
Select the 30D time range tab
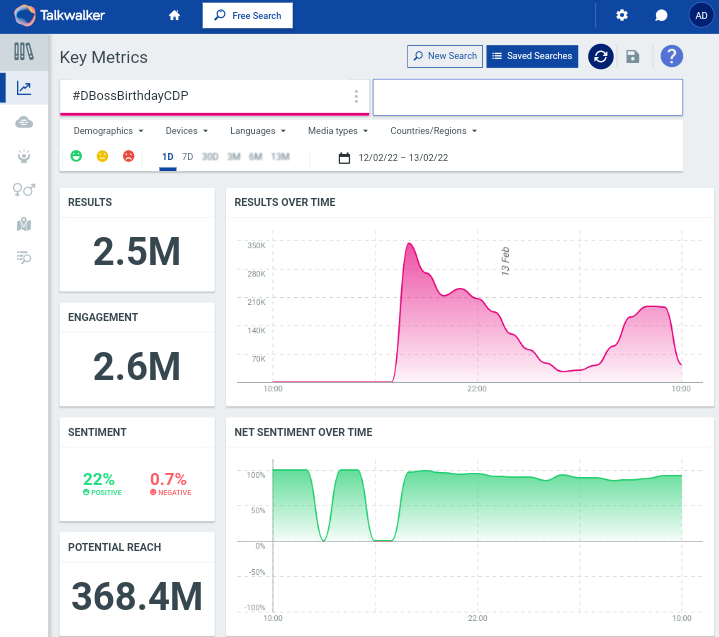pos(210,157)
